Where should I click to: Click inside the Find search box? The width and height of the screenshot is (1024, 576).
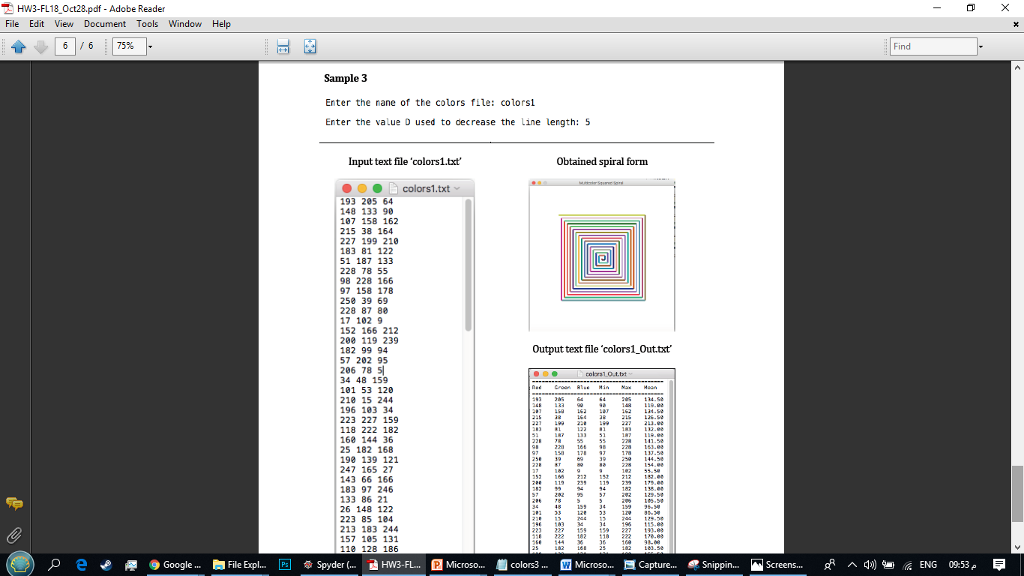point(935,45)
